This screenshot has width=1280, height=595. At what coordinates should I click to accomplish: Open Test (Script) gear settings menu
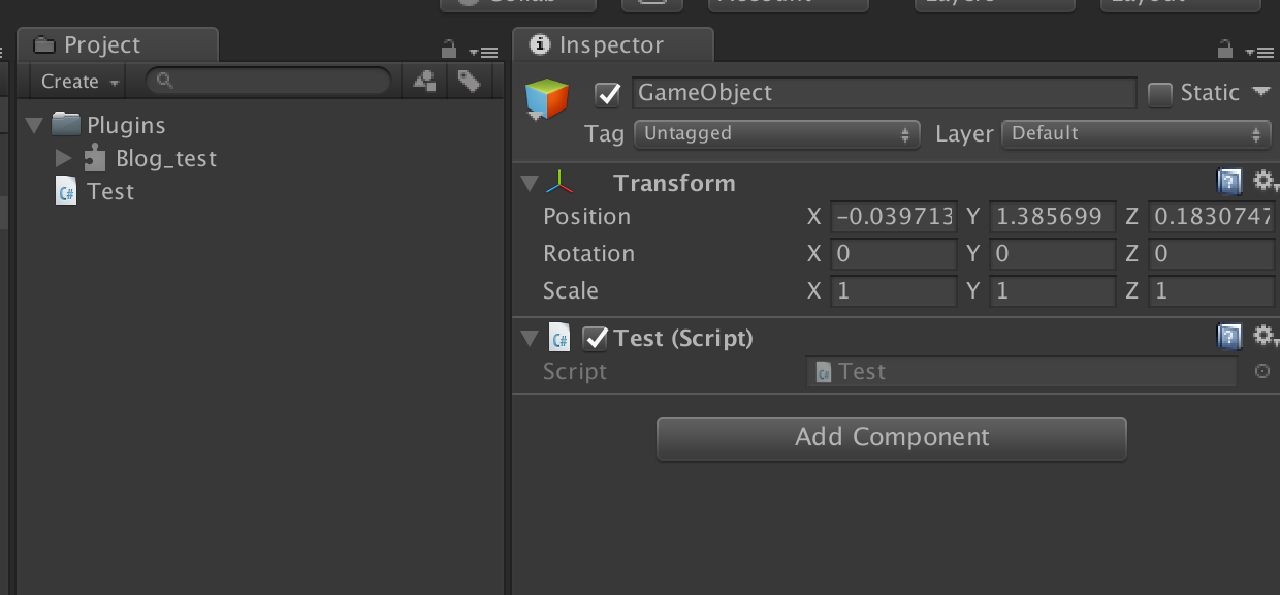click(x=1264, y=336)
